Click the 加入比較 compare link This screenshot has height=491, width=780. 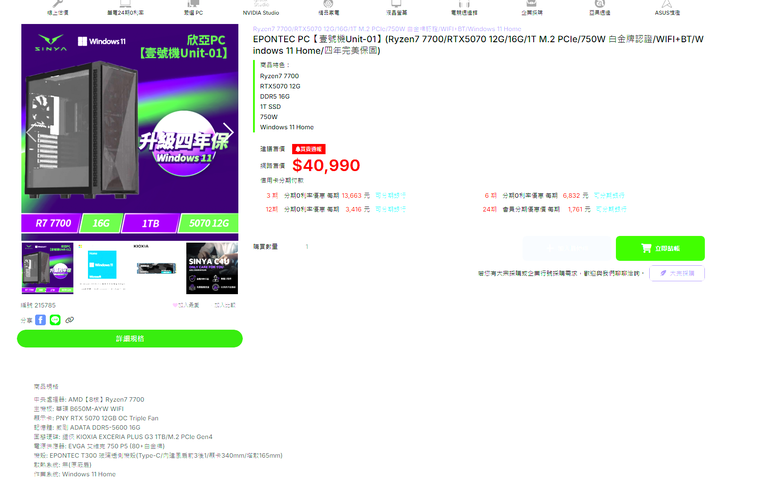(x=225, y=305)
